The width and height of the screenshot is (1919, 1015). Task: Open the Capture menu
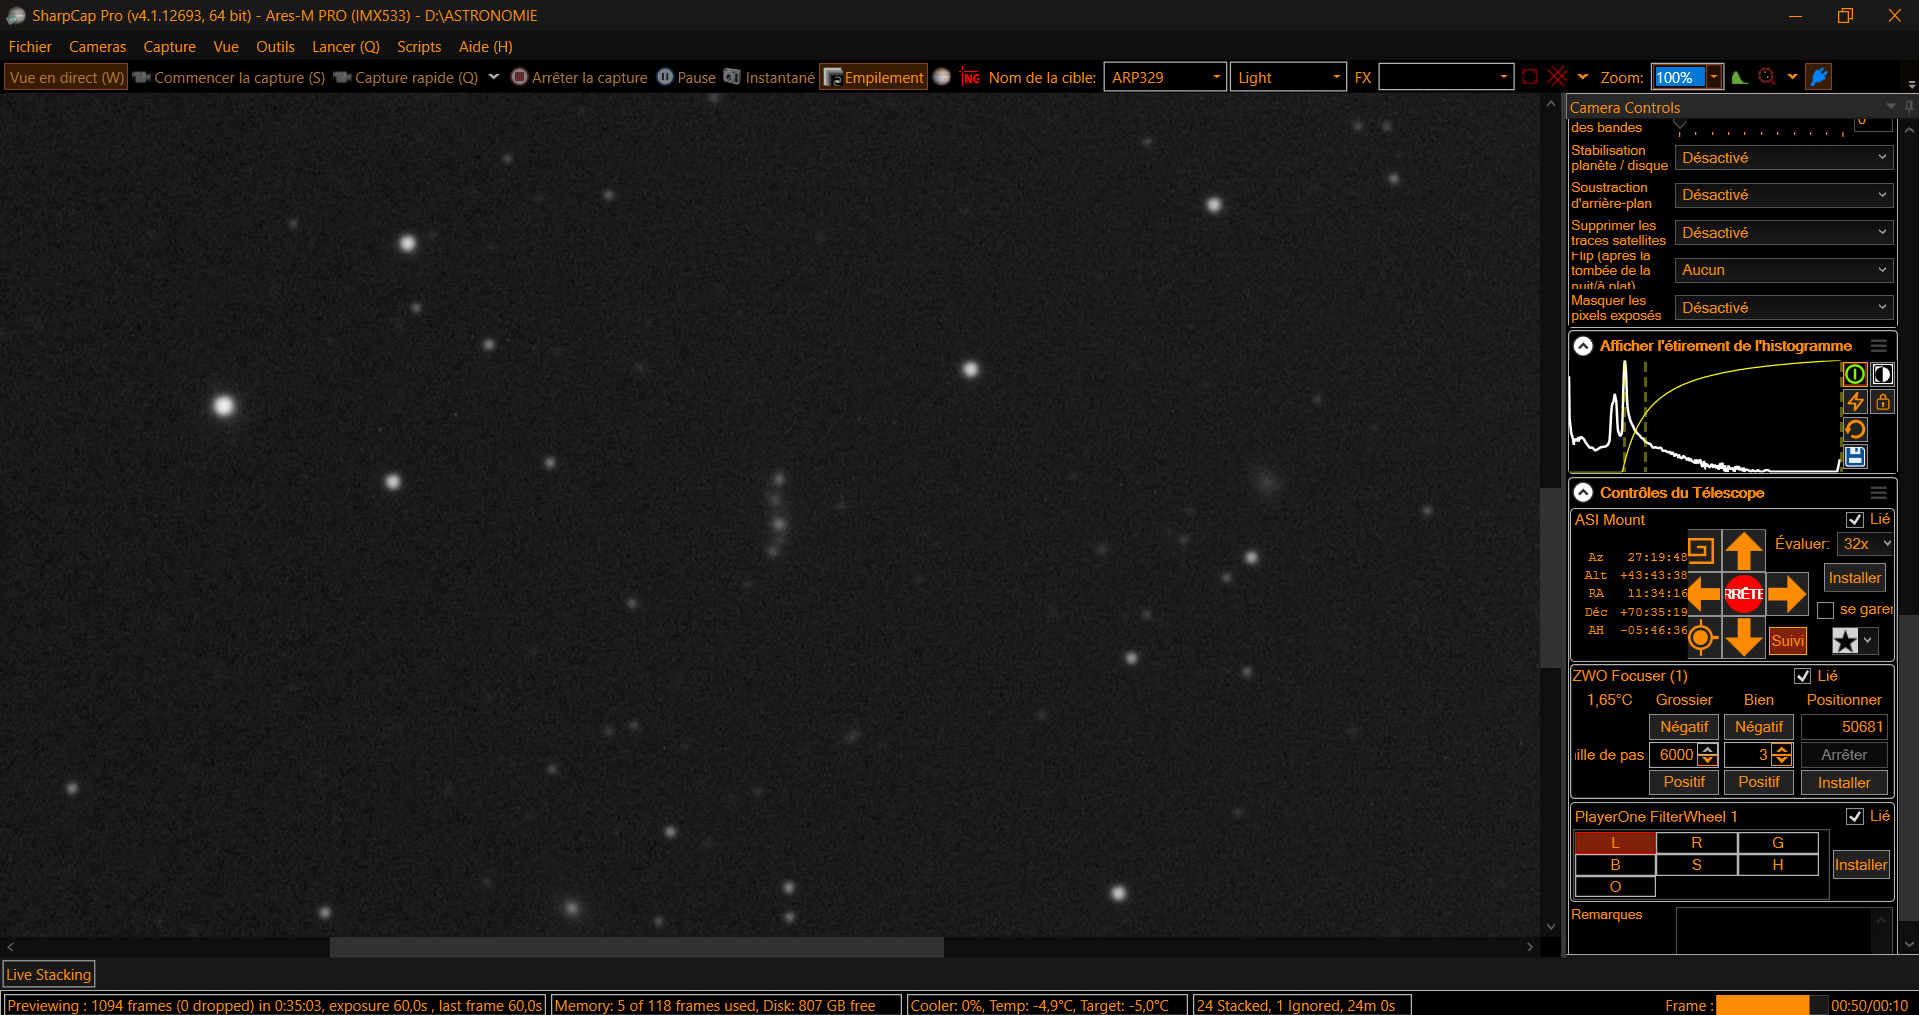169,47
